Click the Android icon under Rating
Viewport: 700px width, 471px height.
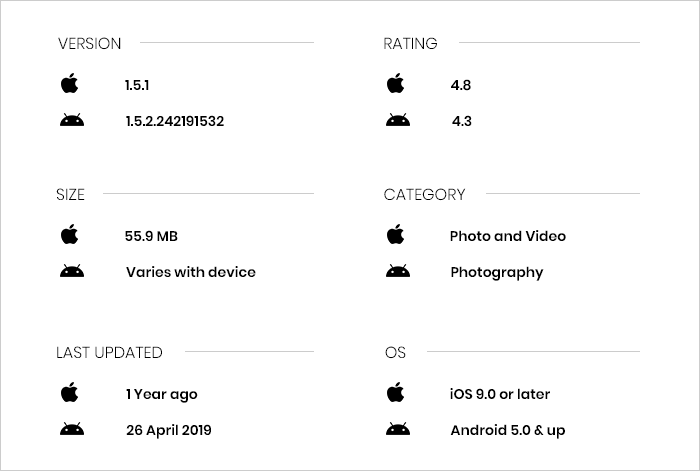[398, 120]
